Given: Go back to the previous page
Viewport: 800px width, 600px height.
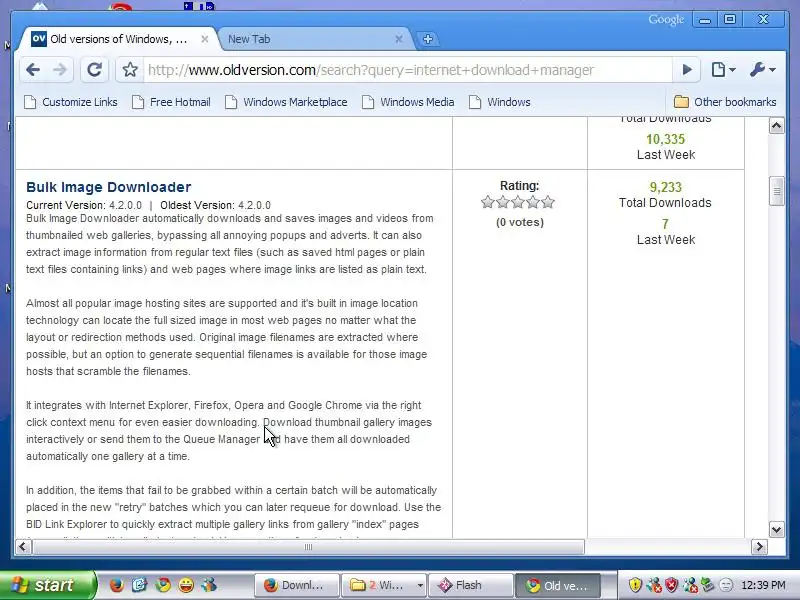Looking at the screenshot, I should point(33,69).
